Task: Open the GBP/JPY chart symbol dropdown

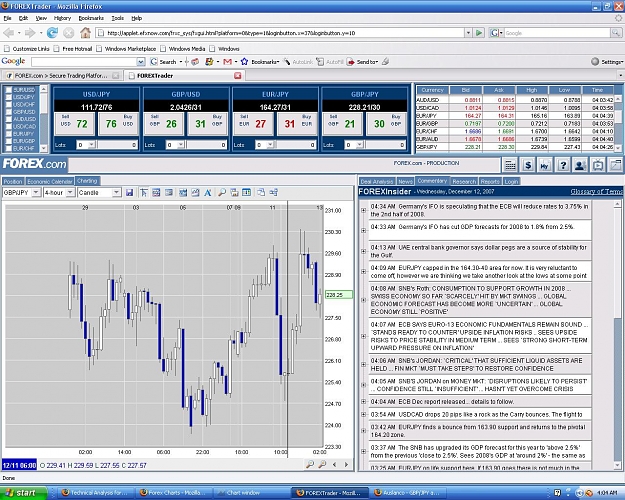Action: (x=36, y=193)
